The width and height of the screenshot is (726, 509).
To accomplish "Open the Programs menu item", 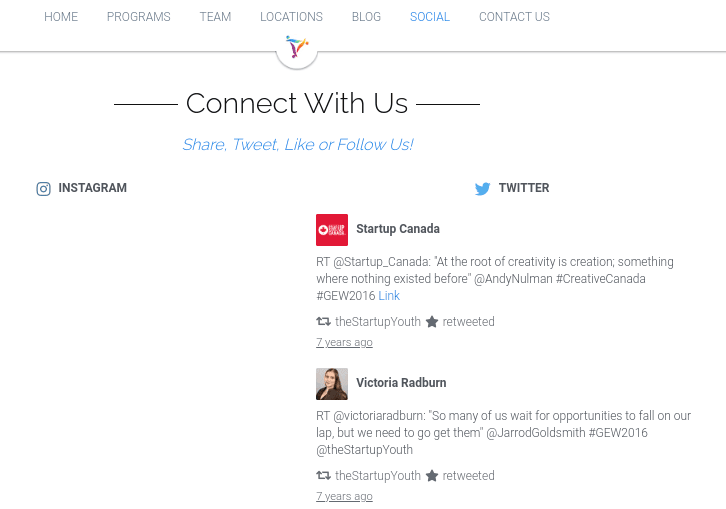I will click(x=139, y=17).
